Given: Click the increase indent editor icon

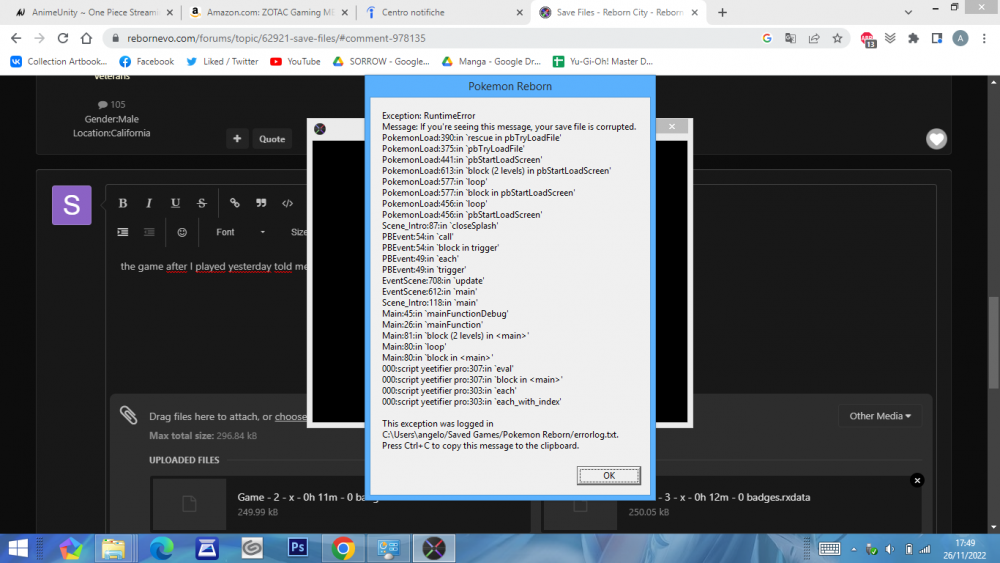Looking at the screenshot, I should (x=123, y=232).
